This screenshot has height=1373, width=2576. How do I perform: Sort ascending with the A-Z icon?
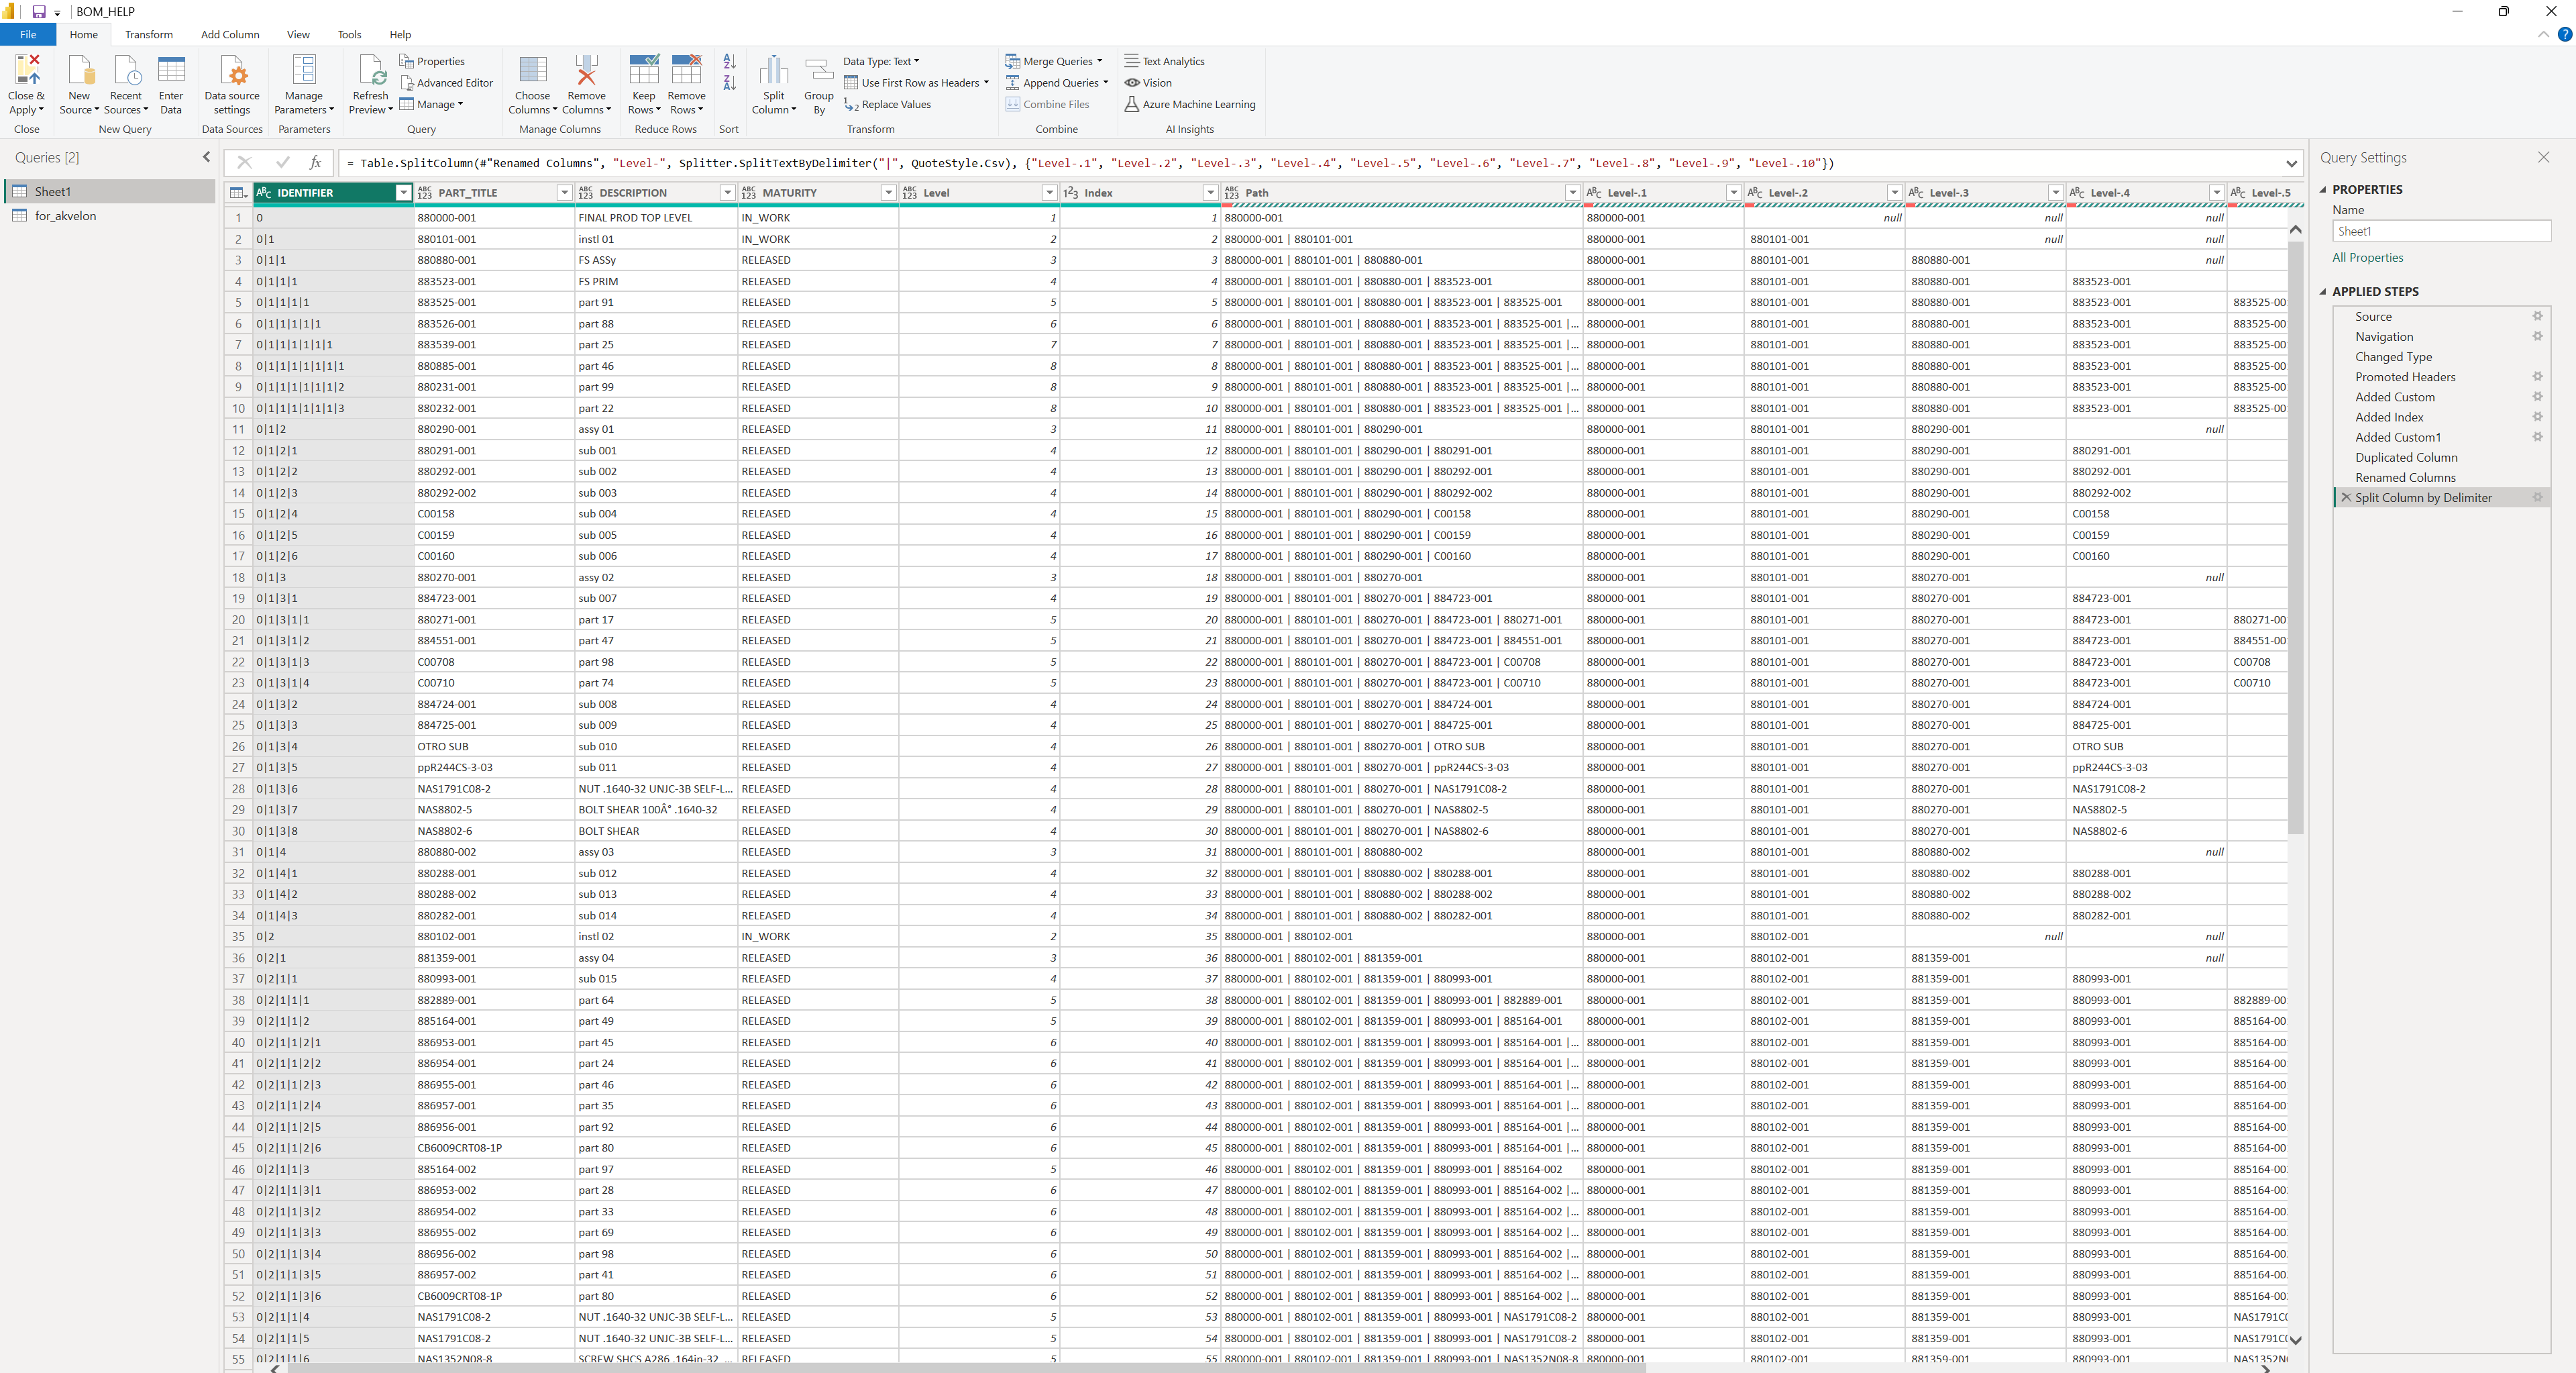[x=729, y=61]
